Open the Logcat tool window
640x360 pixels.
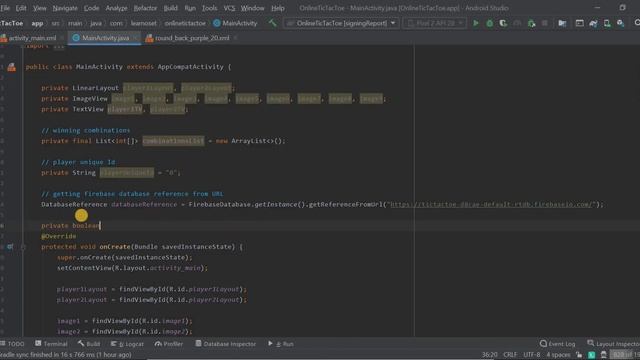127,344
